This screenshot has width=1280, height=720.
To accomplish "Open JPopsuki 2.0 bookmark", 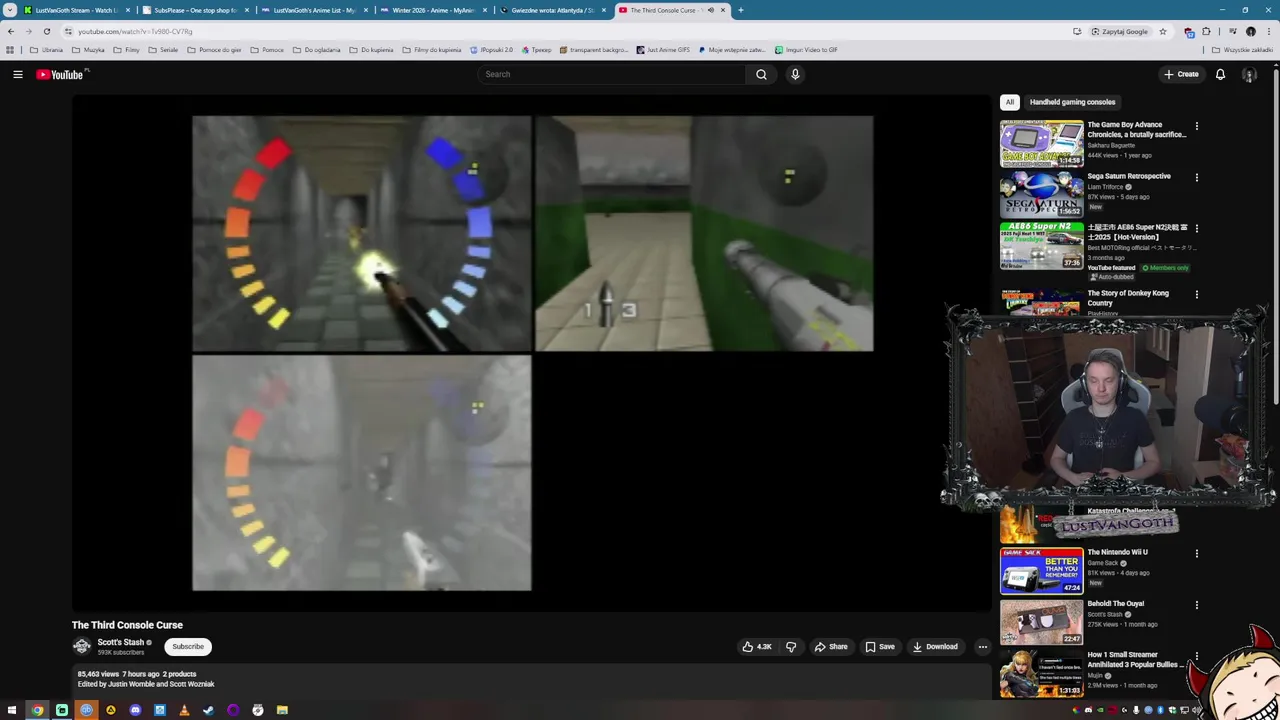I will [x=490, y=50].
